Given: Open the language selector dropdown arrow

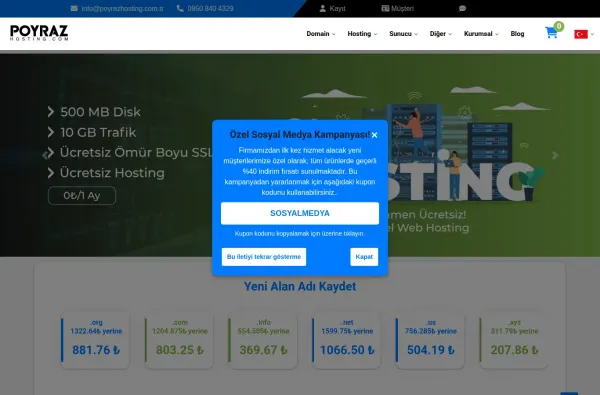Looking at the screenshot, I should (592, 34).
